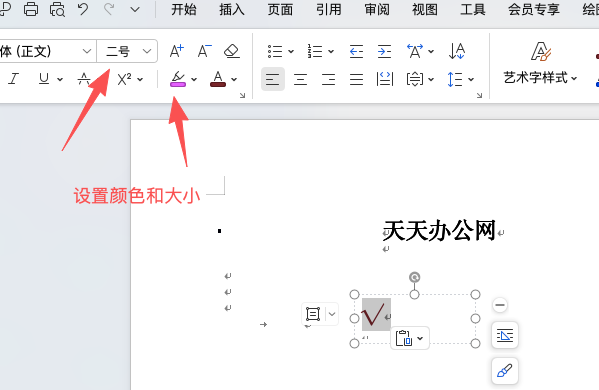Expand underline style dropdown arrow
Viewport: 599px width, 390px height.
click(x=60, y=79)
